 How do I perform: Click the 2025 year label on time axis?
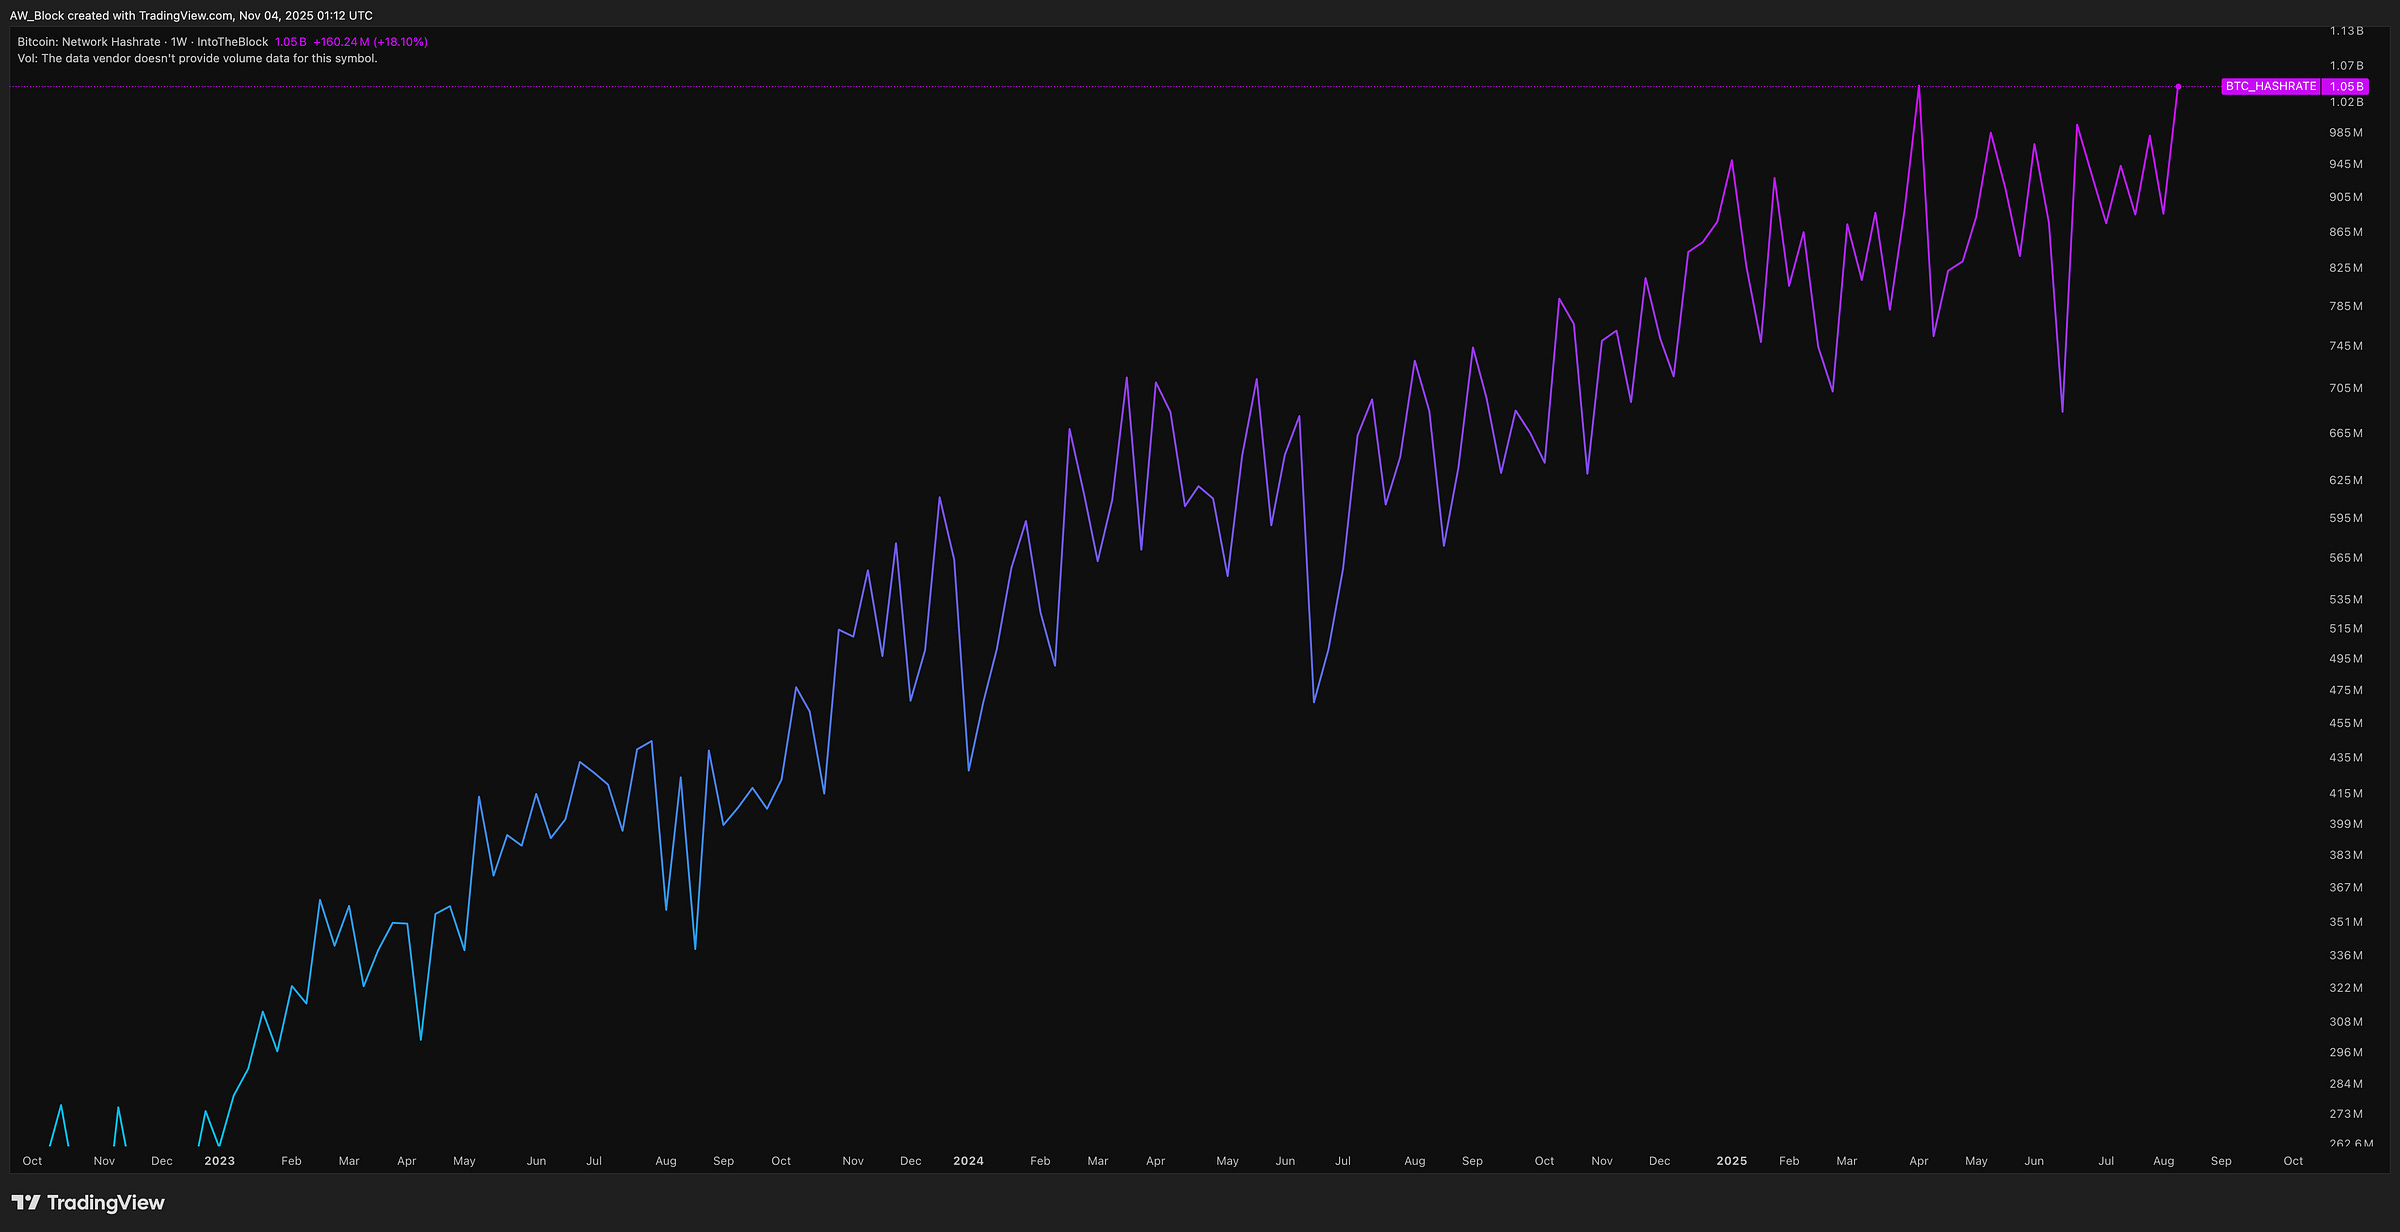pos(1731,1161)
